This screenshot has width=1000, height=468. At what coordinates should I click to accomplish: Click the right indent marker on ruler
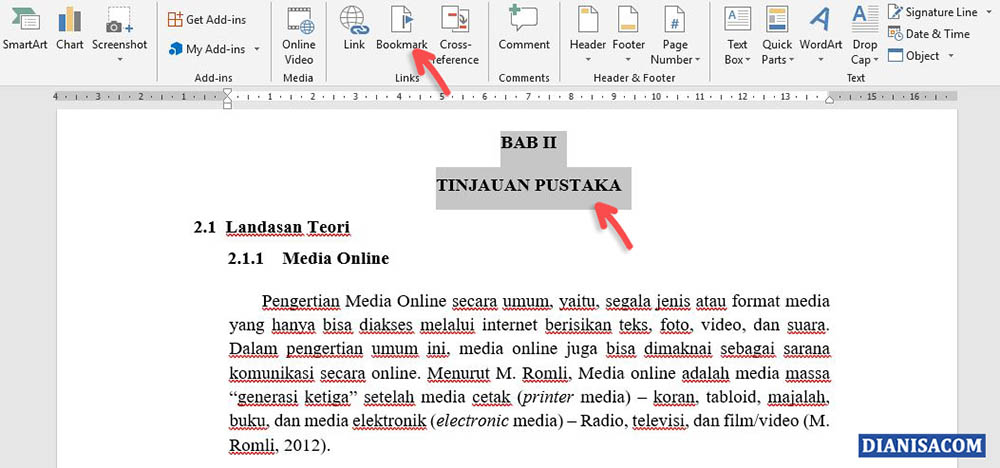830,99
